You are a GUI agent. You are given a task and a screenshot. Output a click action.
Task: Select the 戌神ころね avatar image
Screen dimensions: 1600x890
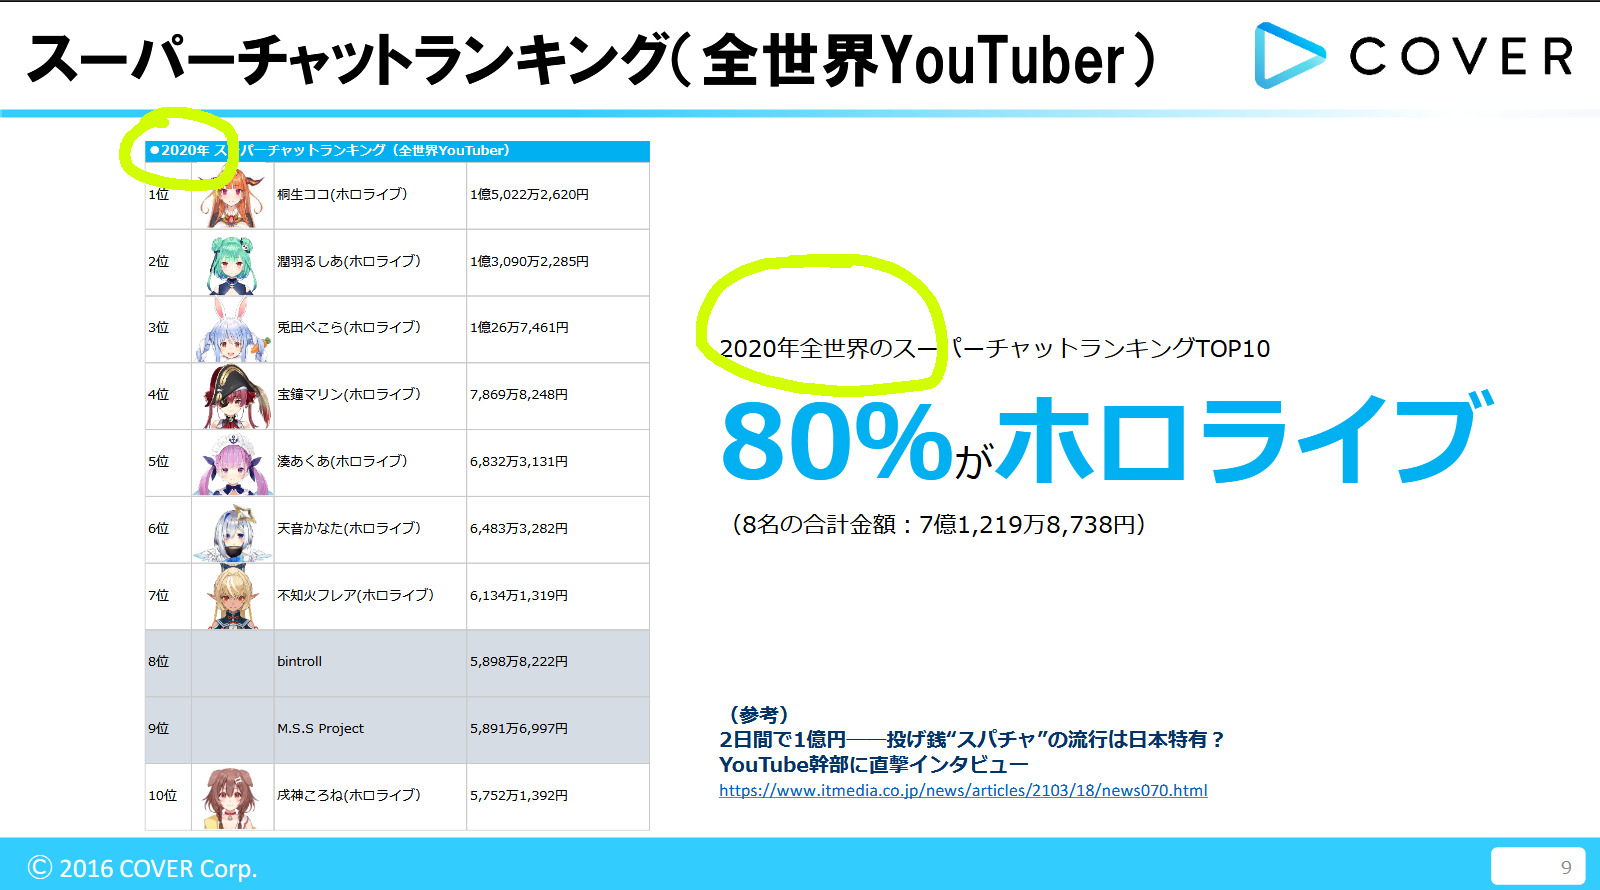click(230, 798)
